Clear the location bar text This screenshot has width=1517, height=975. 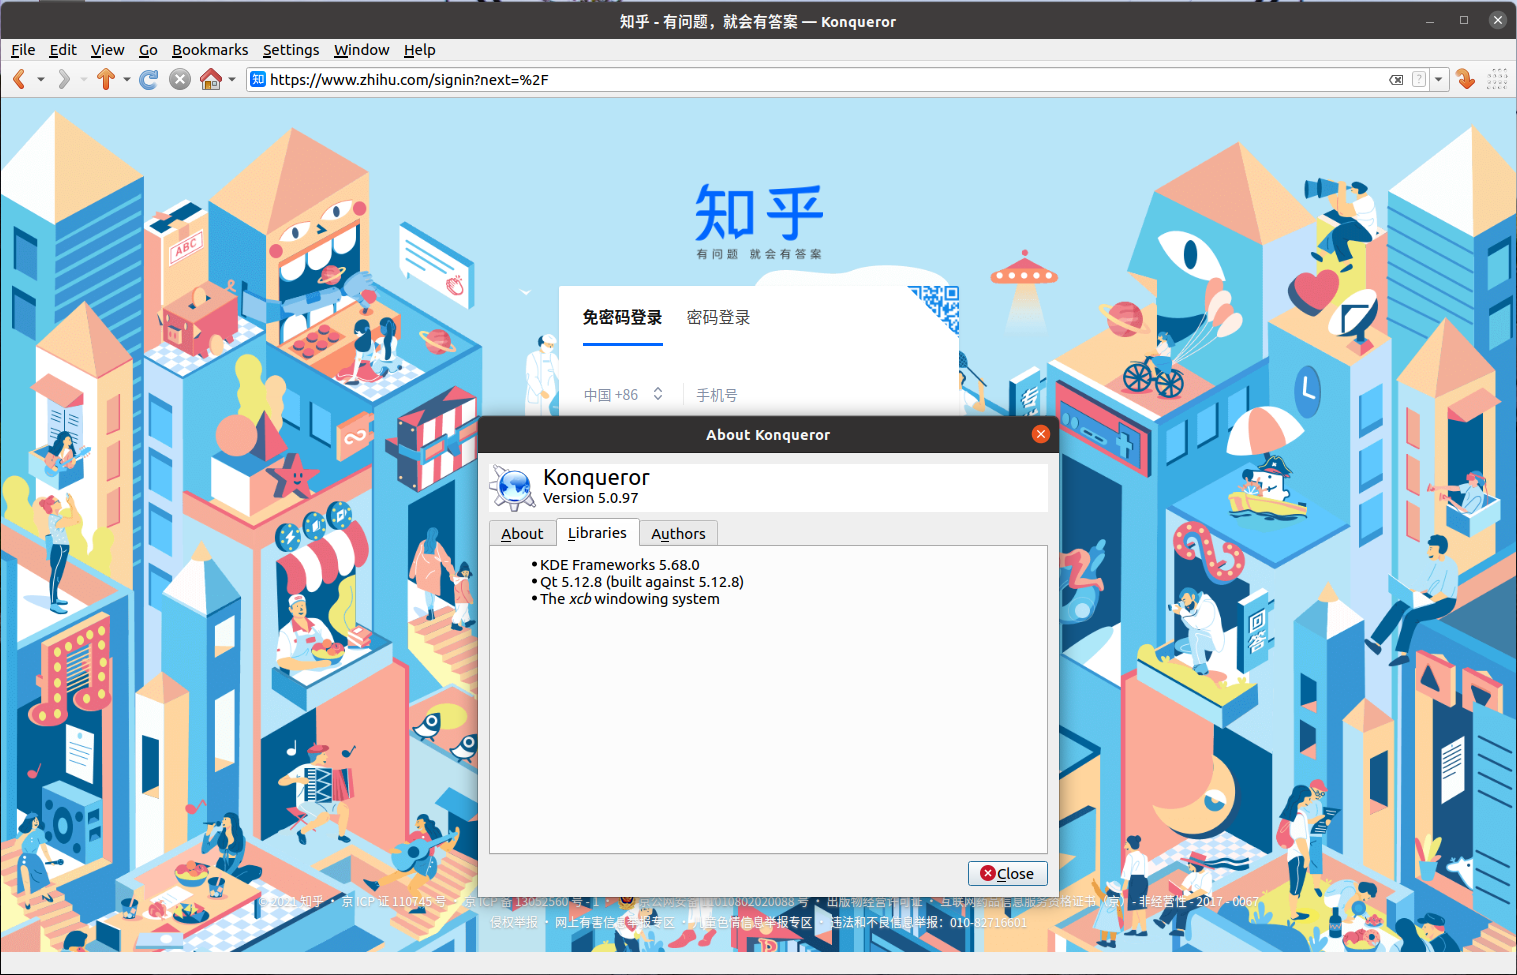1396,80
